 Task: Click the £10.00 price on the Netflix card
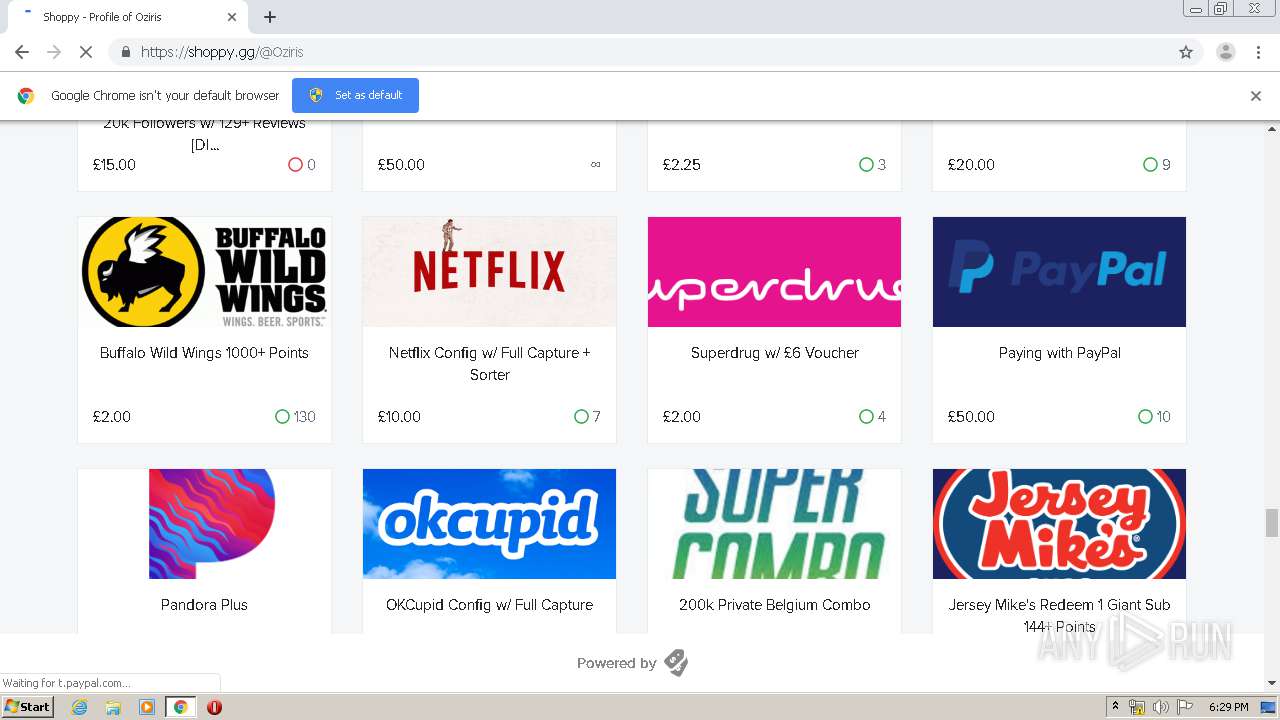399,417
